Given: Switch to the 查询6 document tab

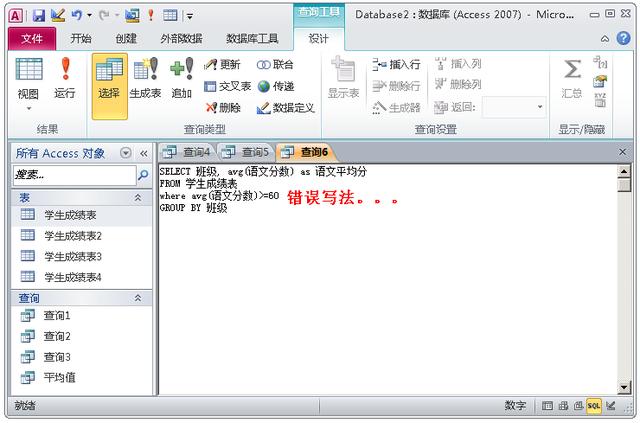Looking at the screenshot, I should [x=306, y=152].
